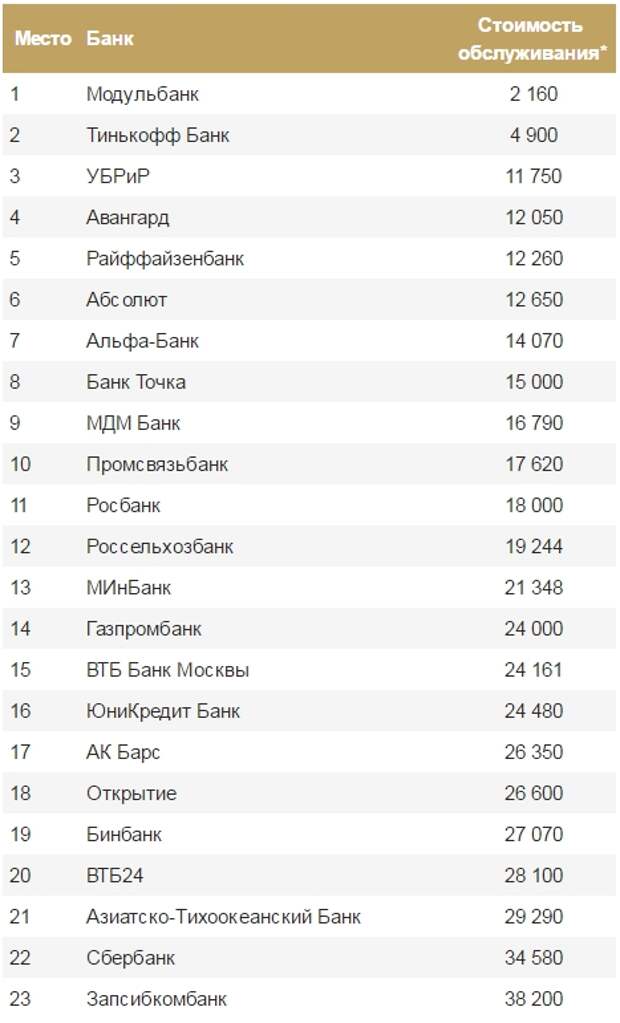Click the Сбербанк cost value 34 580

[534, 957]
